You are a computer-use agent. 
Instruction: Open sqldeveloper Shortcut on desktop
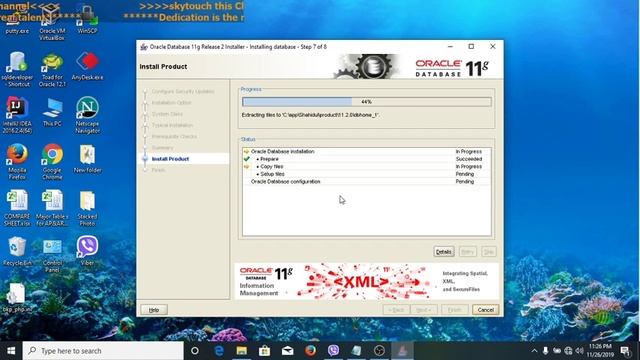17,69
